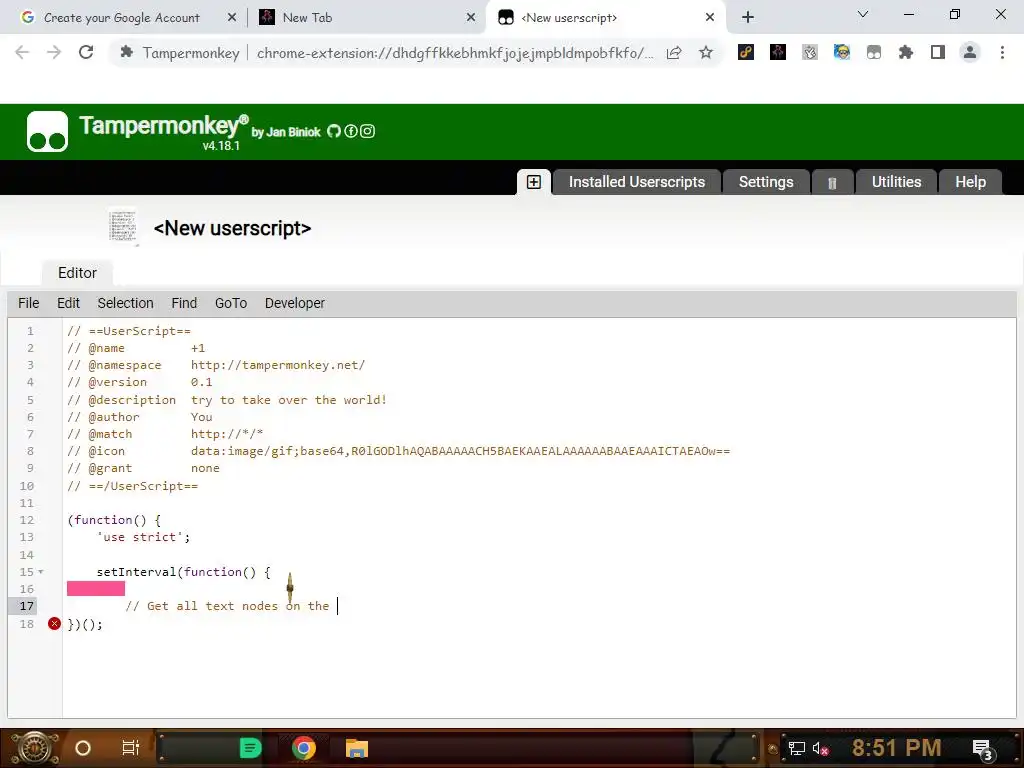Image resolution: width=1024 pixels, height=768 pixels.
Task: Click the muted volume tray icon
Action: [x=821, y=748]
